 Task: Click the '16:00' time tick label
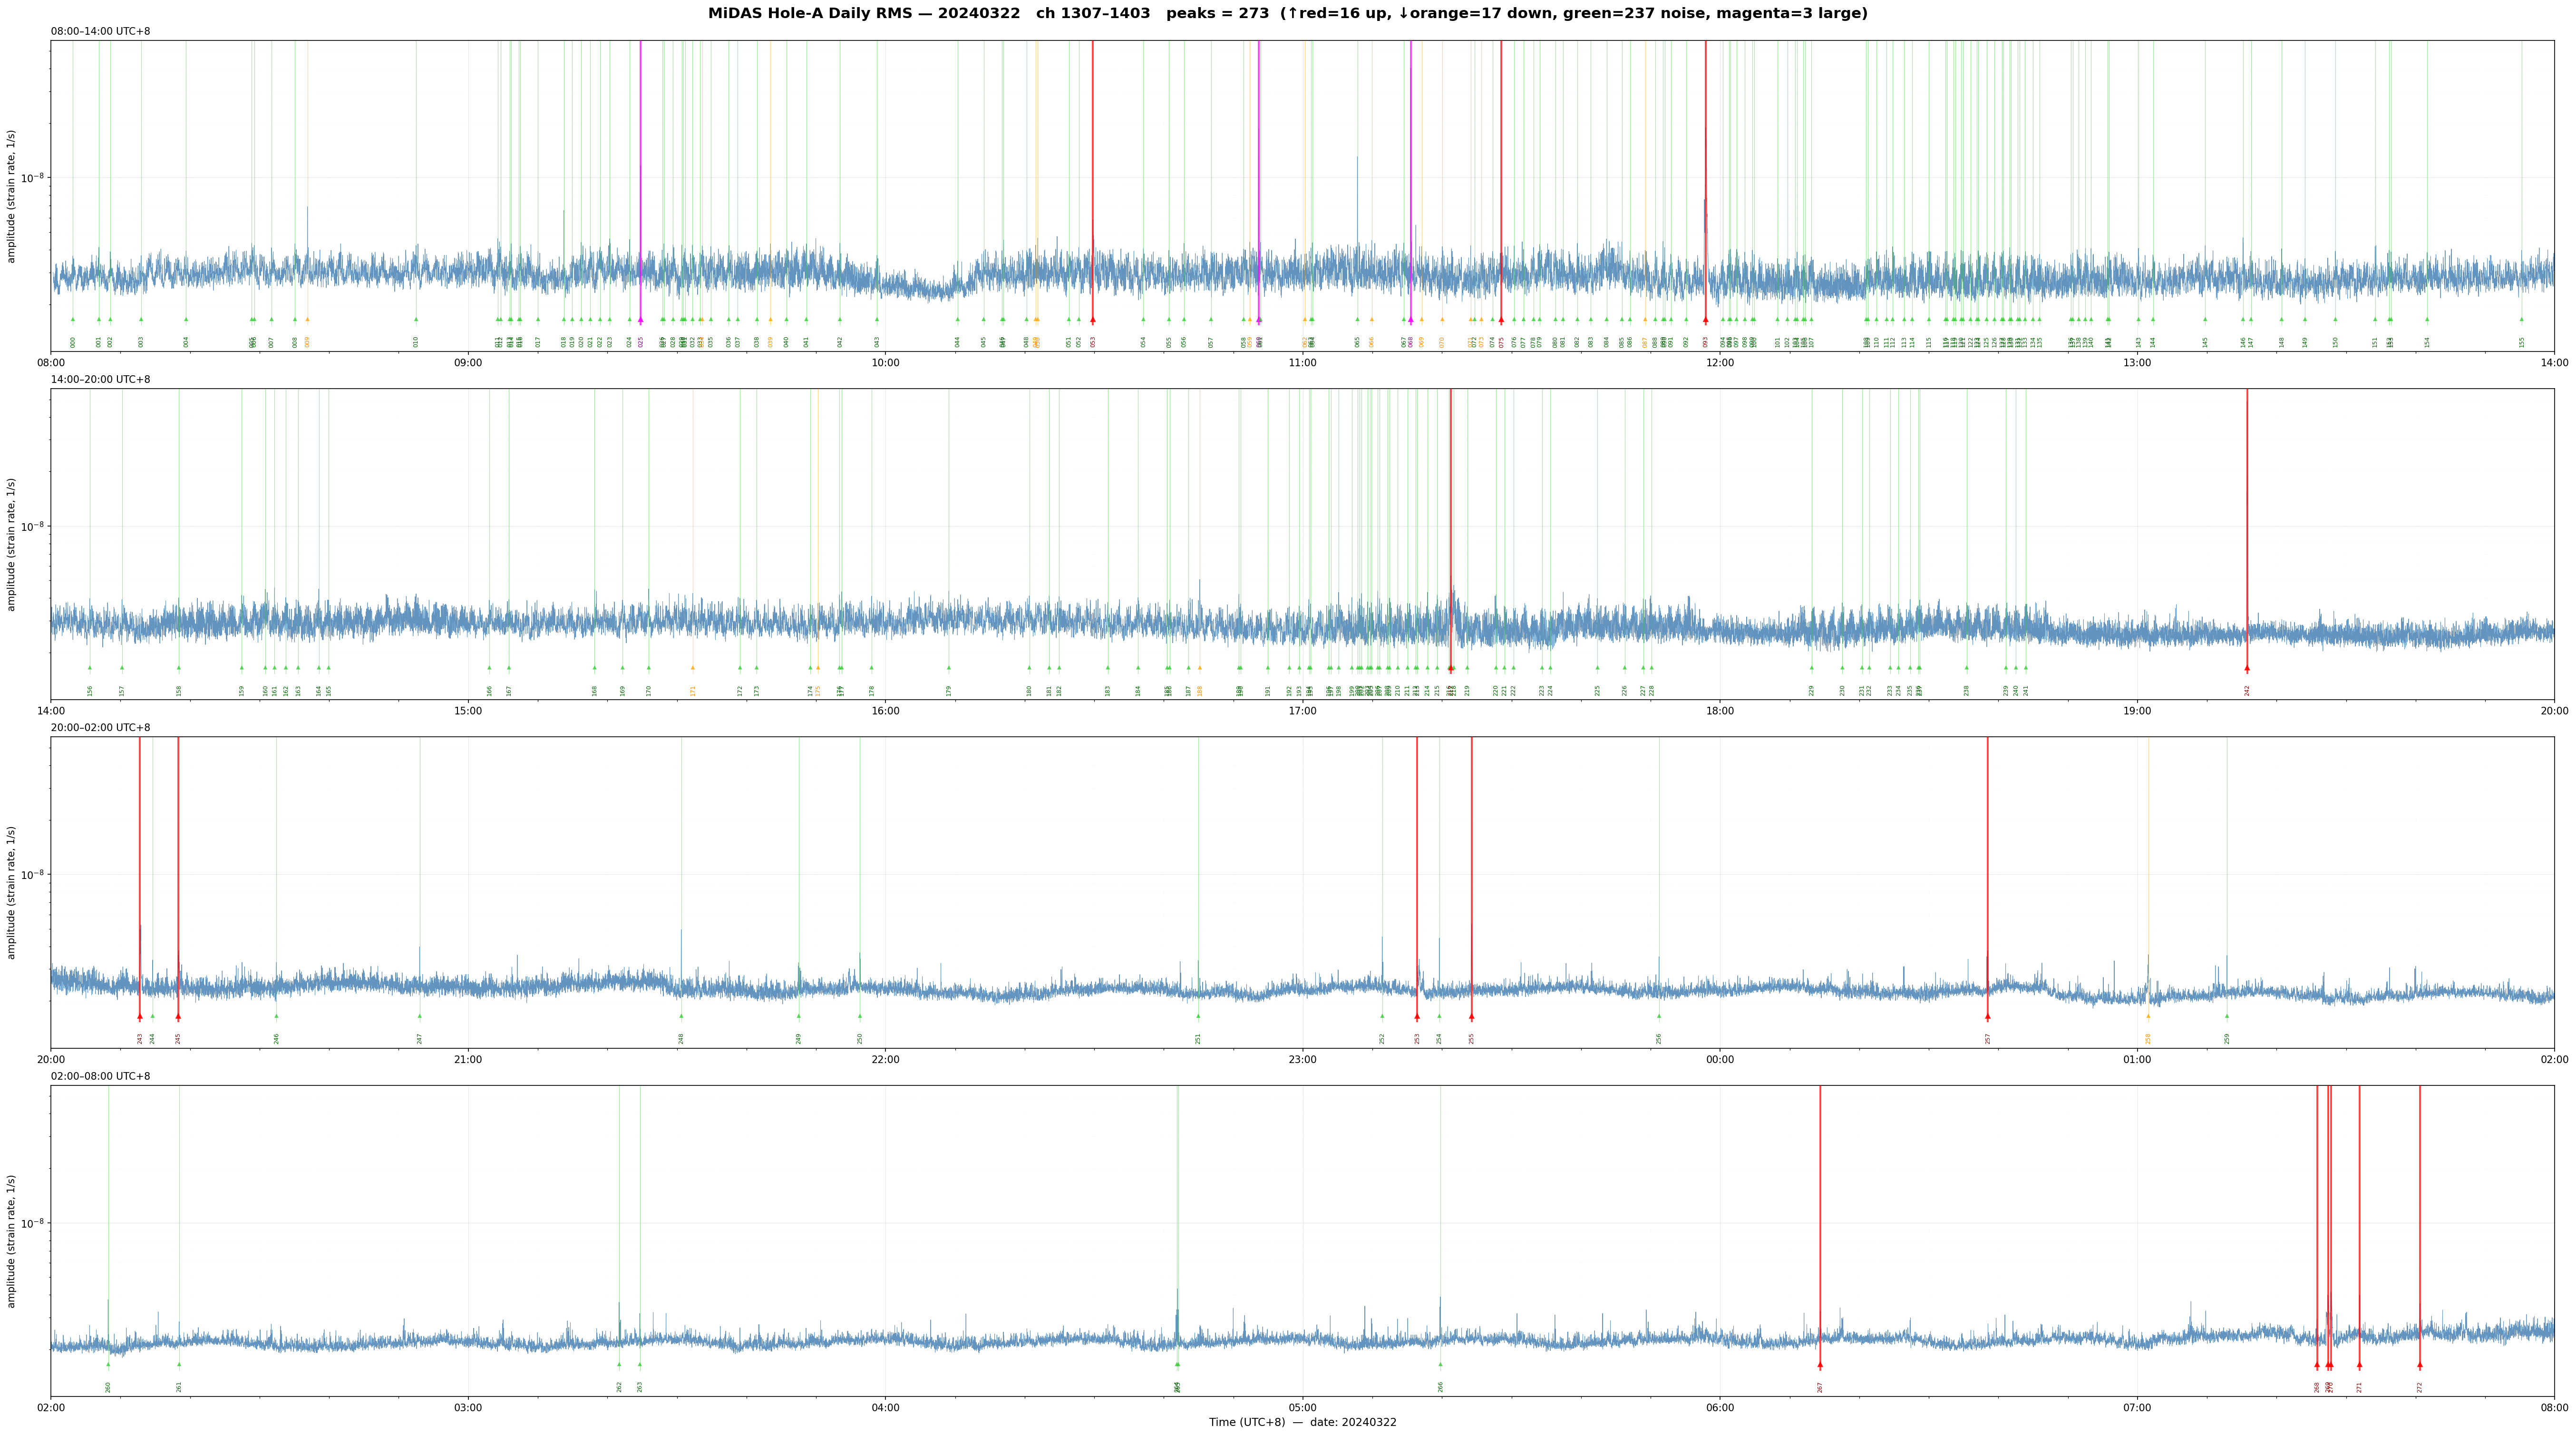tap(885, 711)
